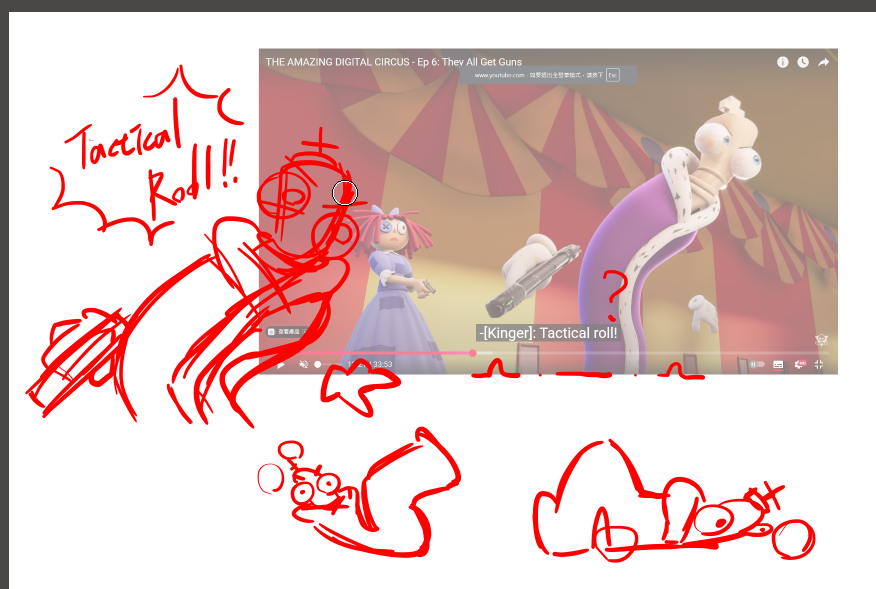
Task: Click the Share arrow icon
Action: coord(824,62)
